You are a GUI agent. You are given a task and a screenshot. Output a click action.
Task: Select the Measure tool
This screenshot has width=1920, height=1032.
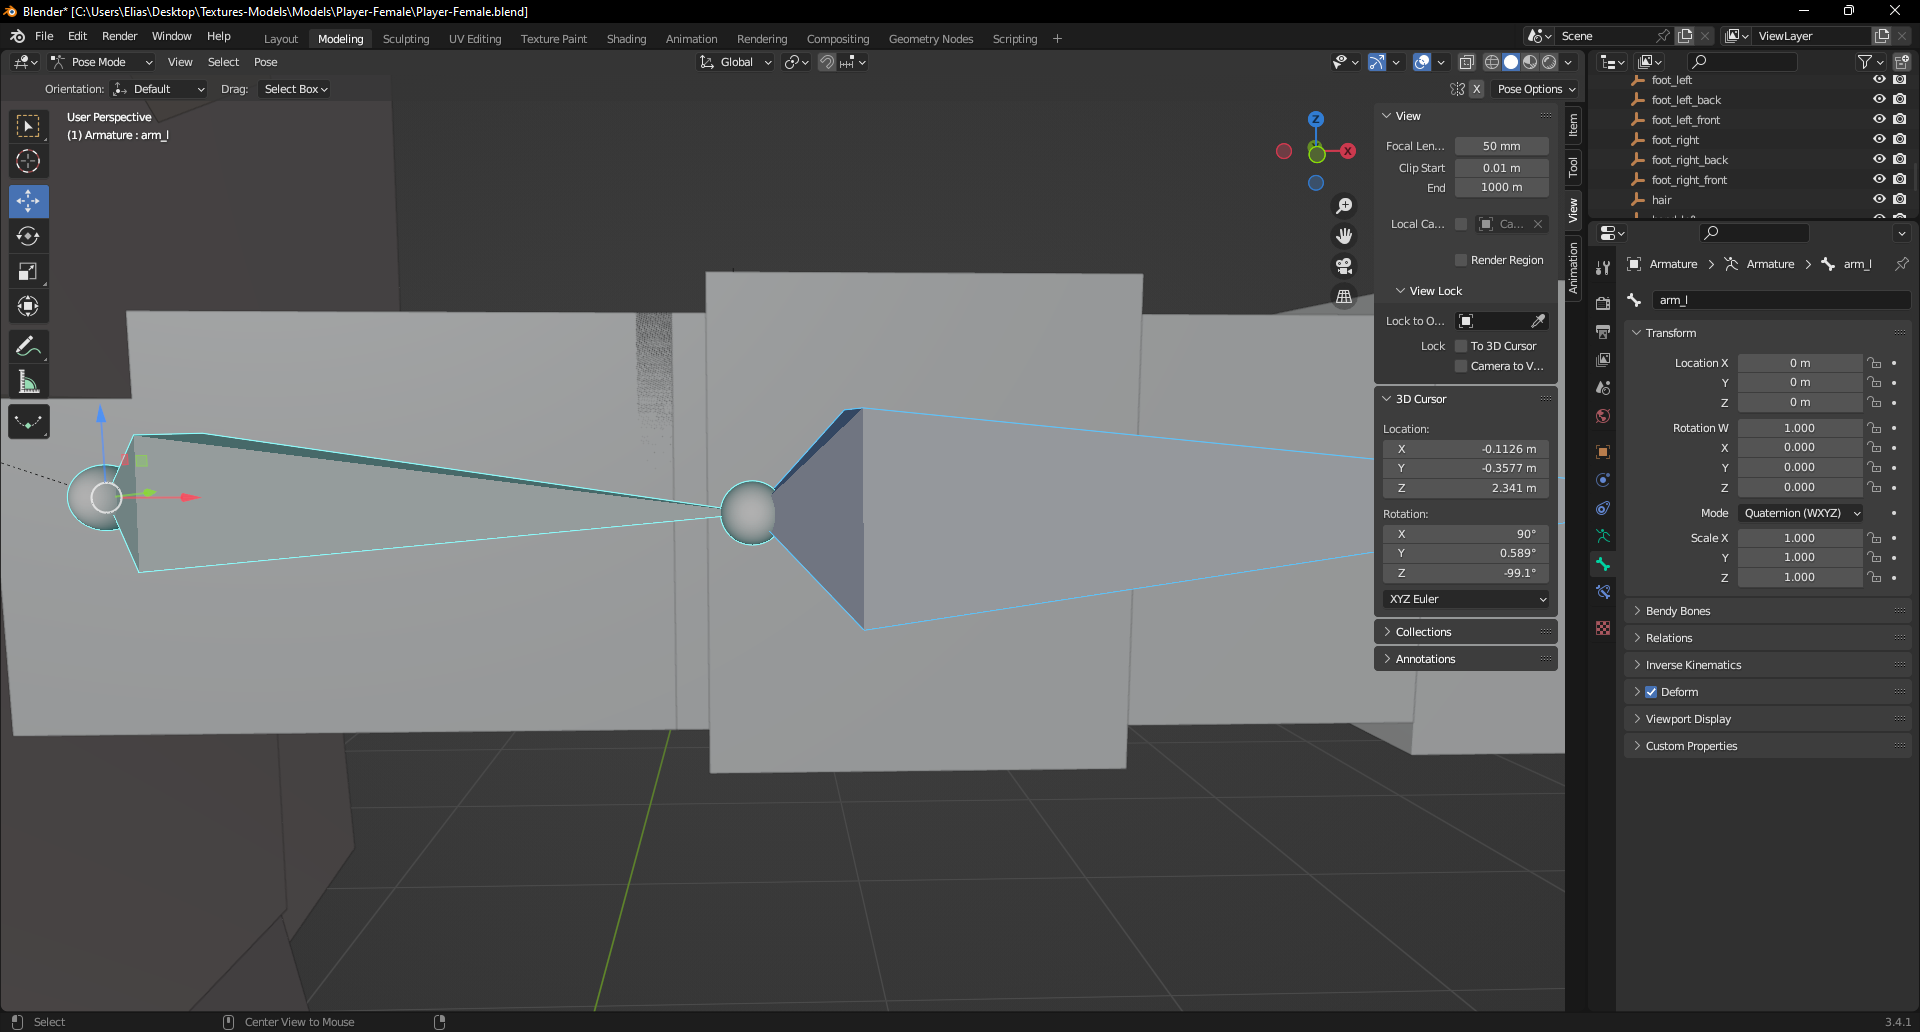[29, 381]
